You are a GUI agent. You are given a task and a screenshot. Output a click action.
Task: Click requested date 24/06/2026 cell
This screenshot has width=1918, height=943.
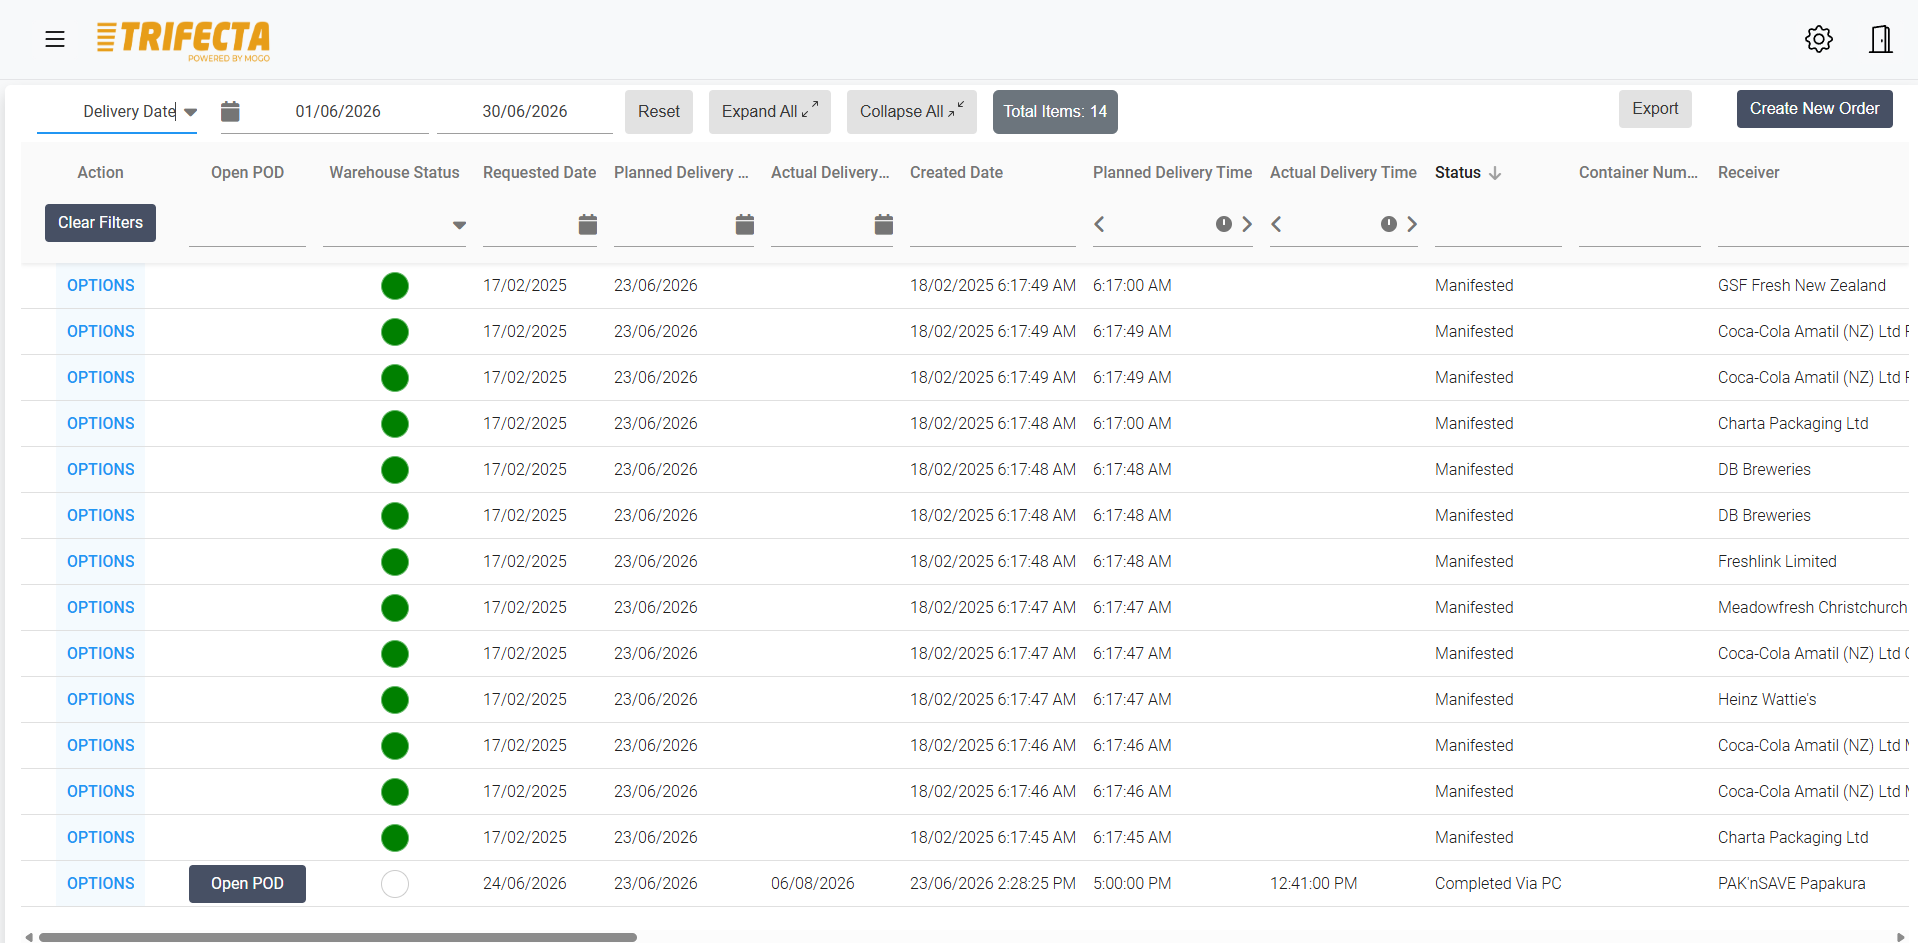coord(525,884)
